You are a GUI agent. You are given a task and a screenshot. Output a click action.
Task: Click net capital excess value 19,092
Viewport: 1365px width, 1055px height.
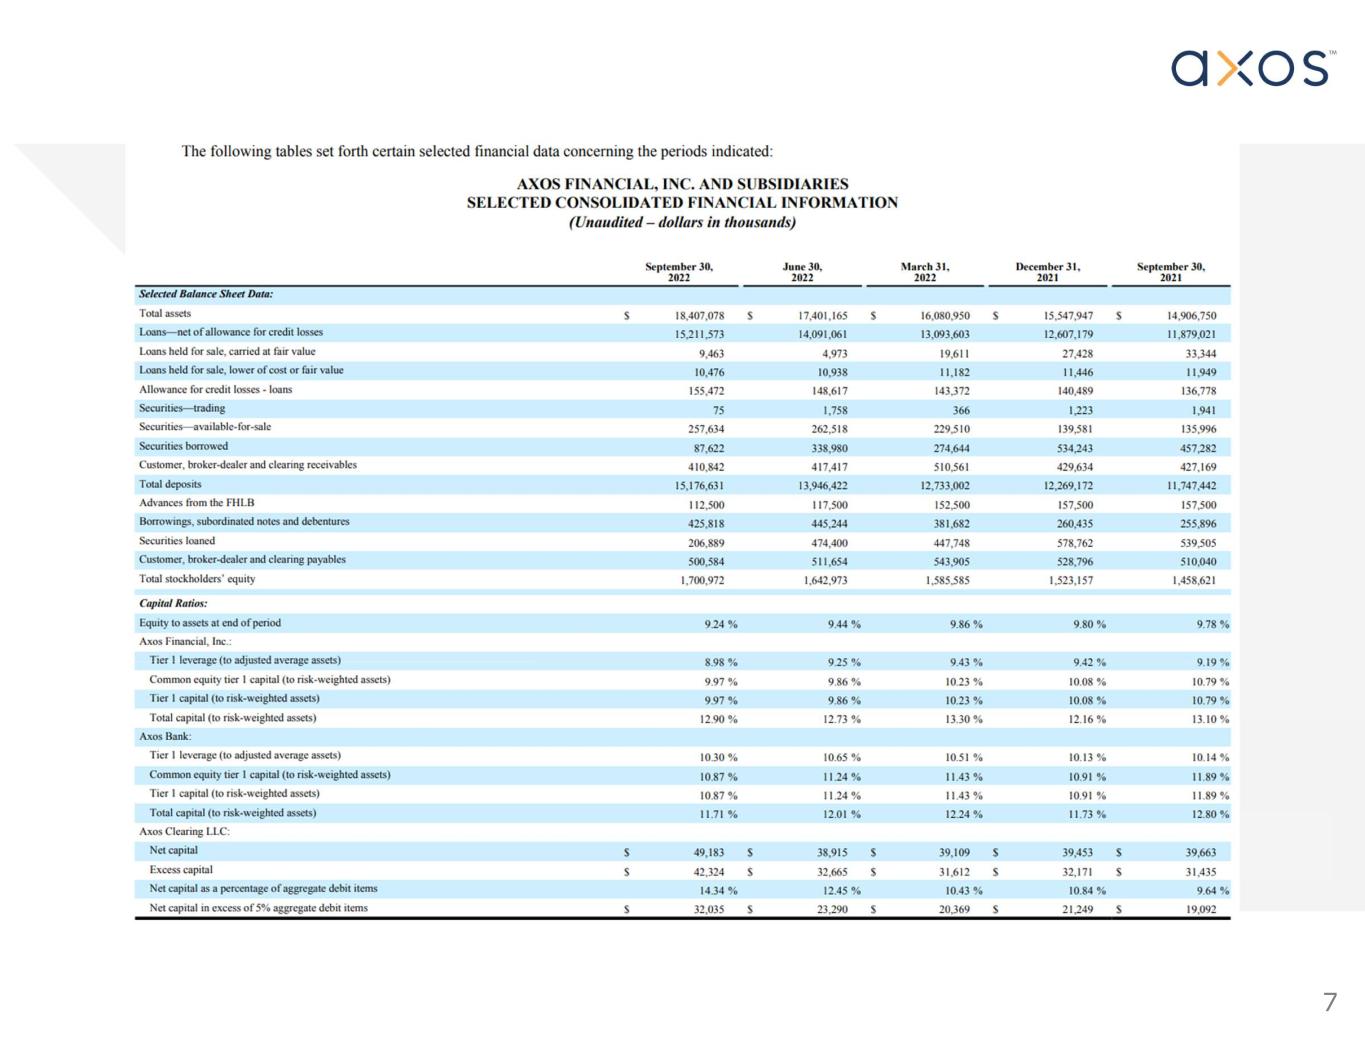pos(1201,910)
